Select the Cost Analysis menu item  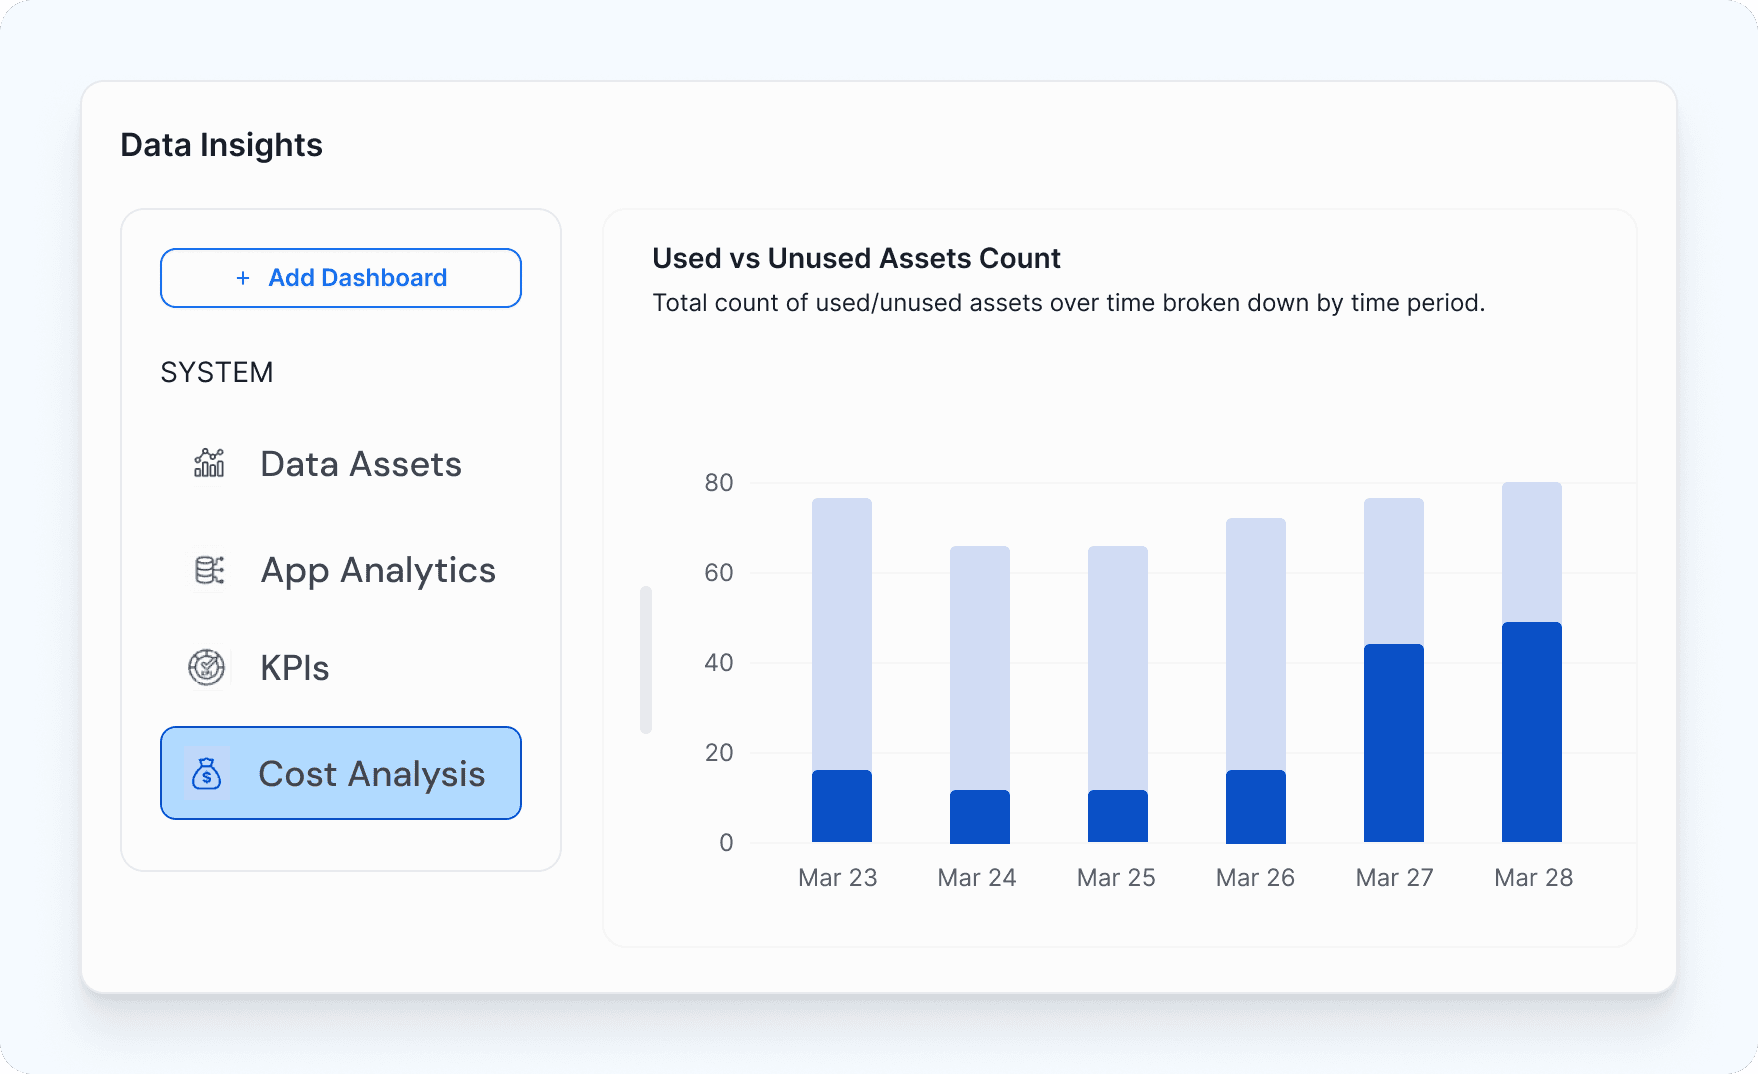(341, 773)
